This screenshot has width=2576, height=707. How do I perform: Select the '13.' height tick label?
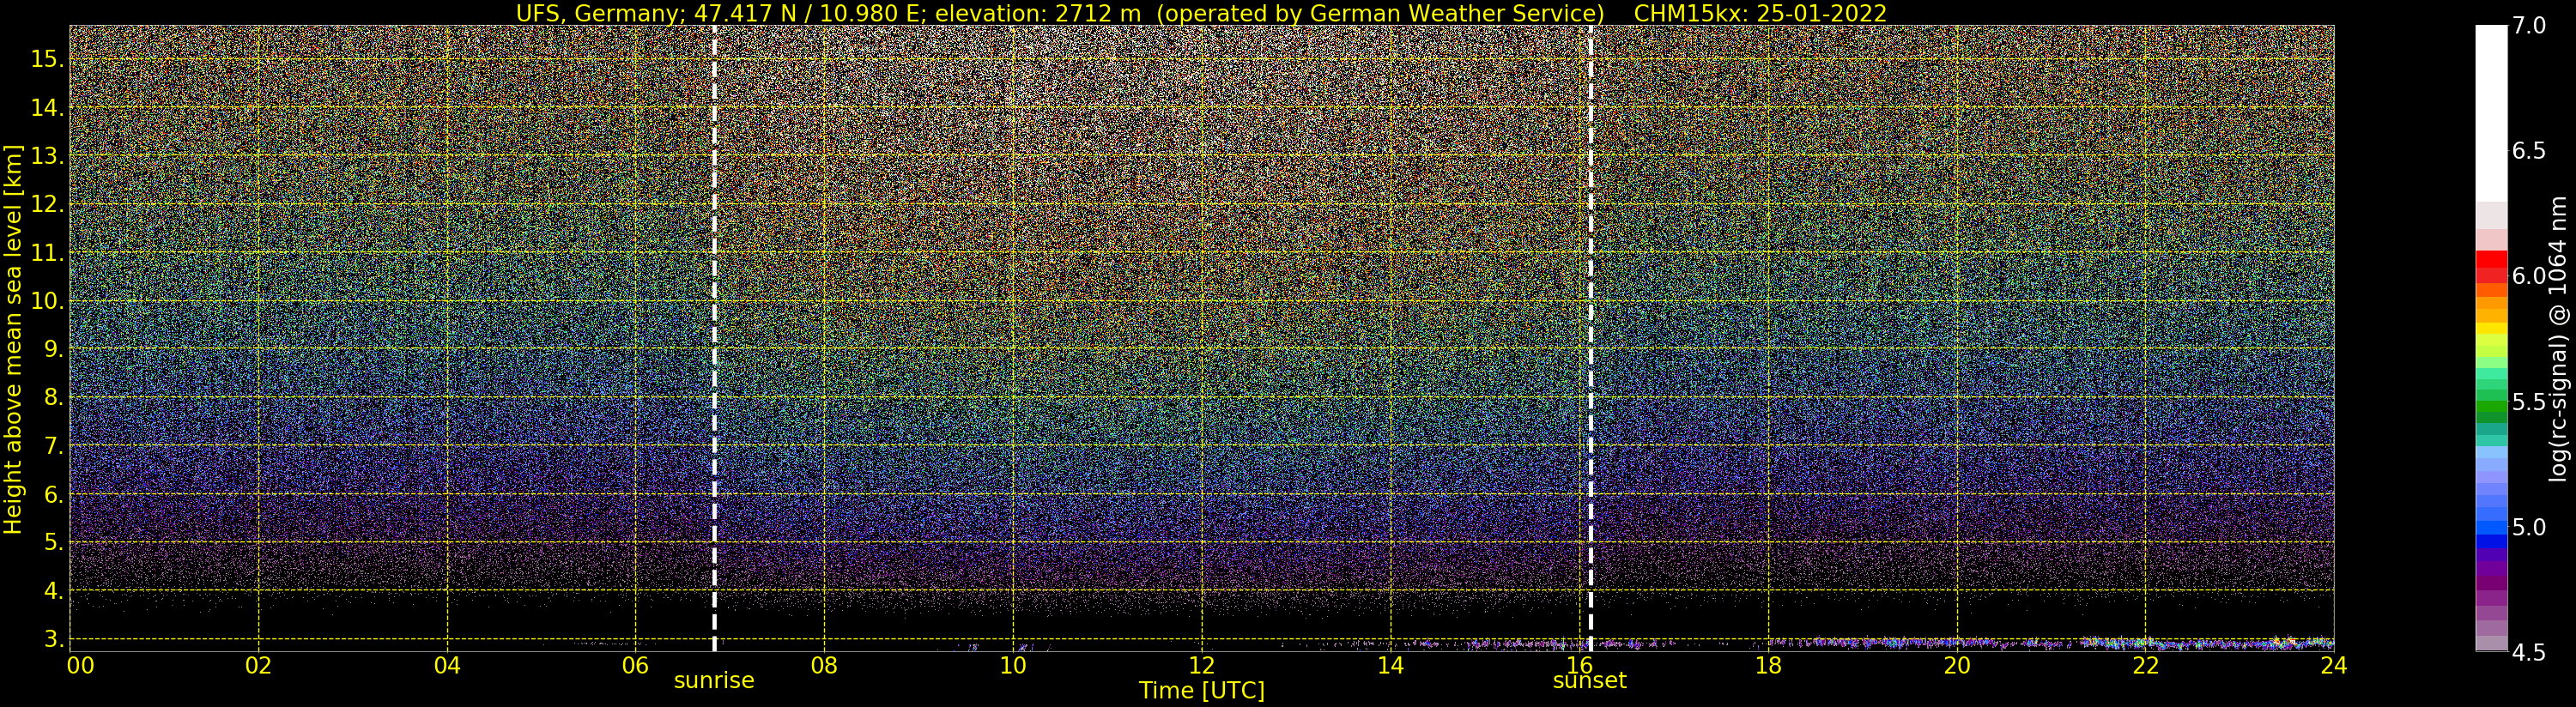[x=46, y=156]
